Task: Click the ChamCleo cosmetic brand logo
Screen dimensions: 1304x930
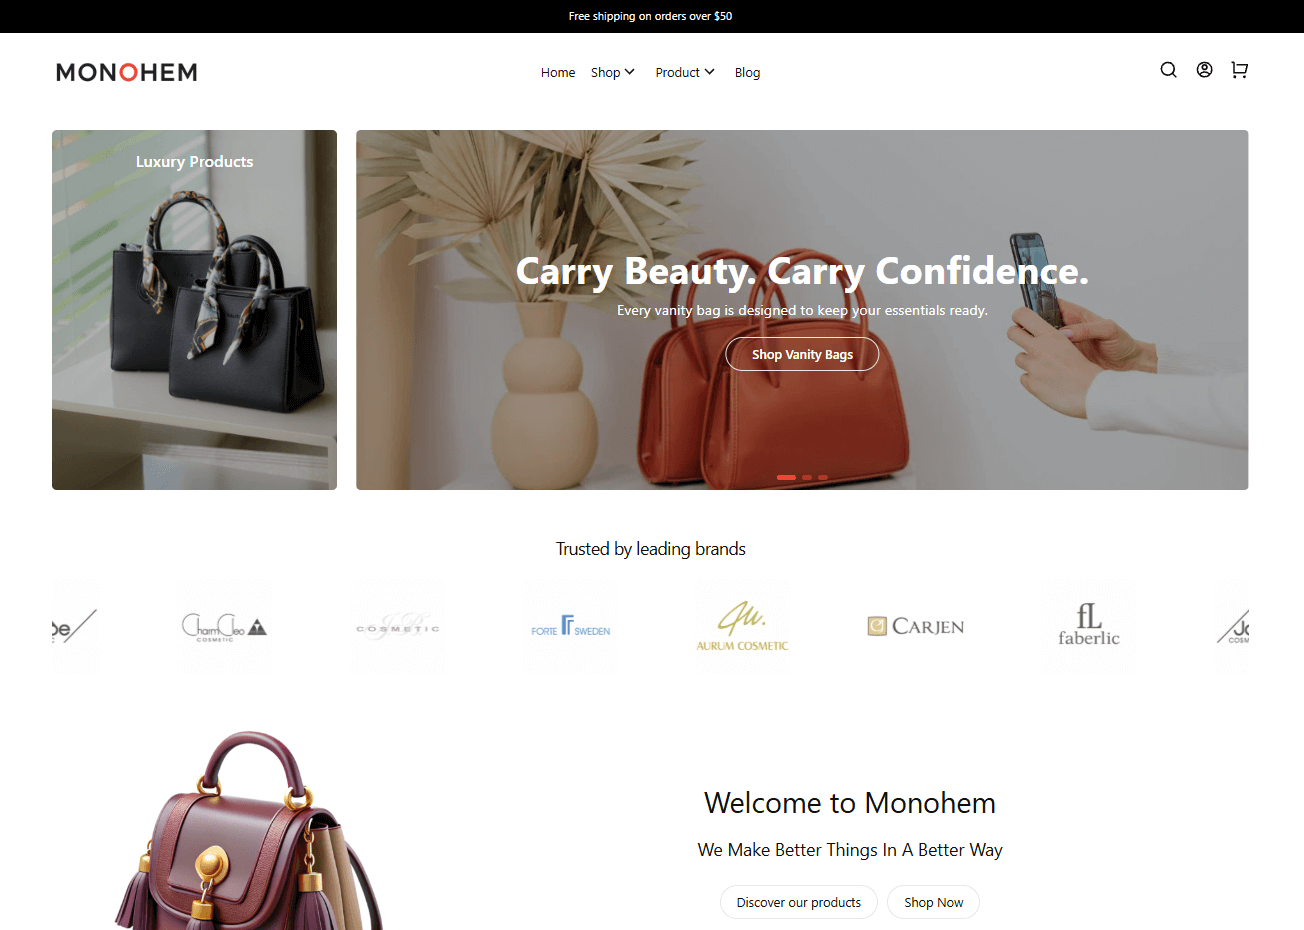Action: click(x=224, y=627)
